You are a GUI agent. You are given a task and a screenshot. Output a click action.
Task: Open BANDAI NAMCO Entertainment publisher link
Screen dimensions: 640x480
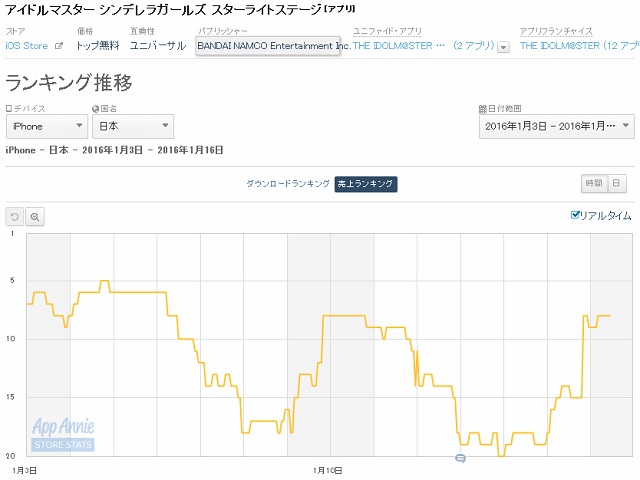tap(273, 46)
